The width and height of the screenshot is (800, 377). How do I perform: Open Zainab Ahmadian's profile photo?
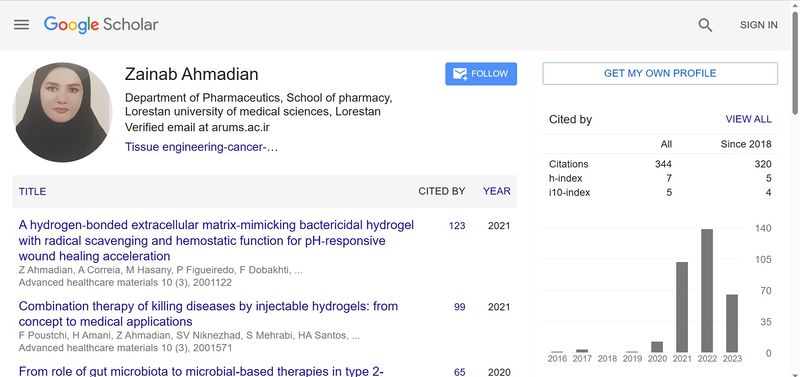click(x=62, y=112)
